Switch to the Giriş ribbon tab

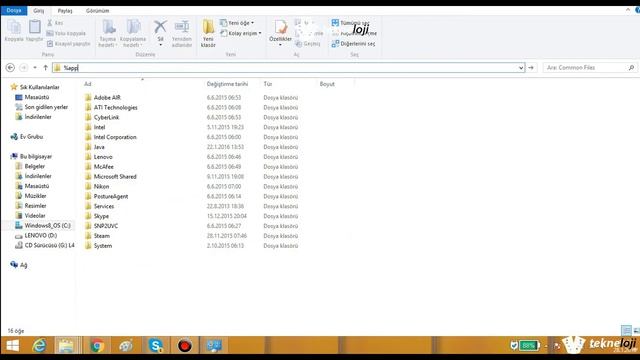click(39, 11)
